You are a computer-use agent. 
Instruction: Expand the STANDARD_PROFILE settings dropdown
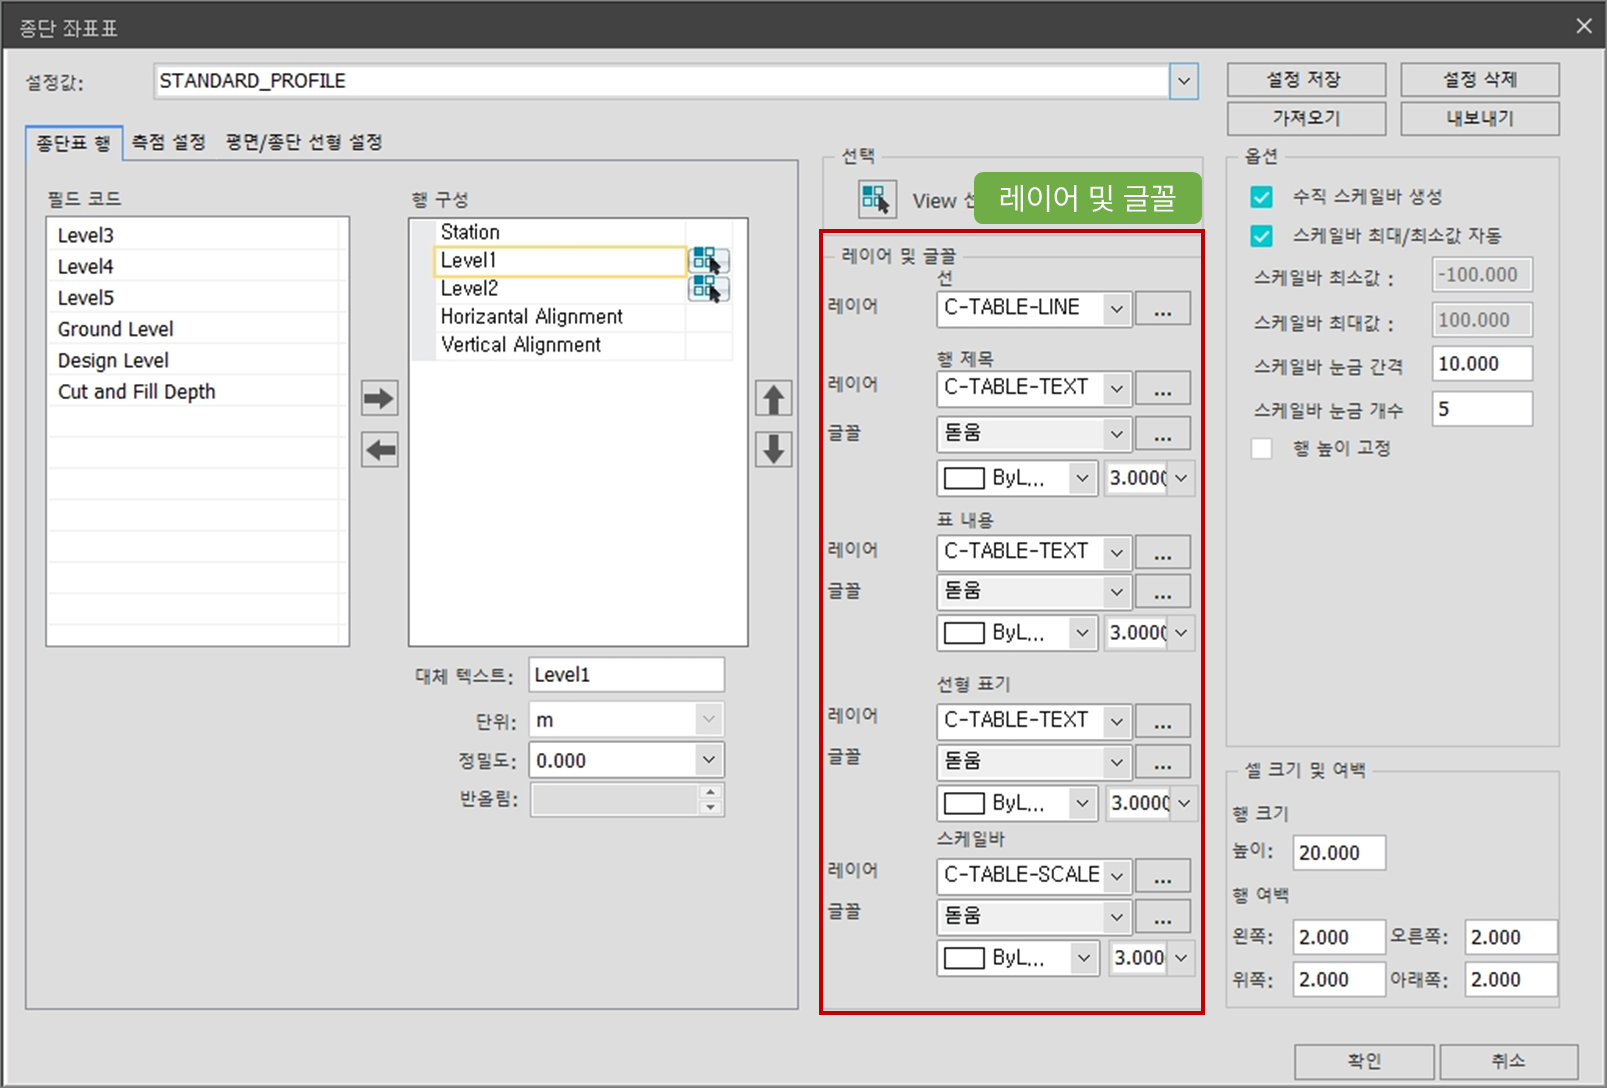click(x=1183, y=82)
